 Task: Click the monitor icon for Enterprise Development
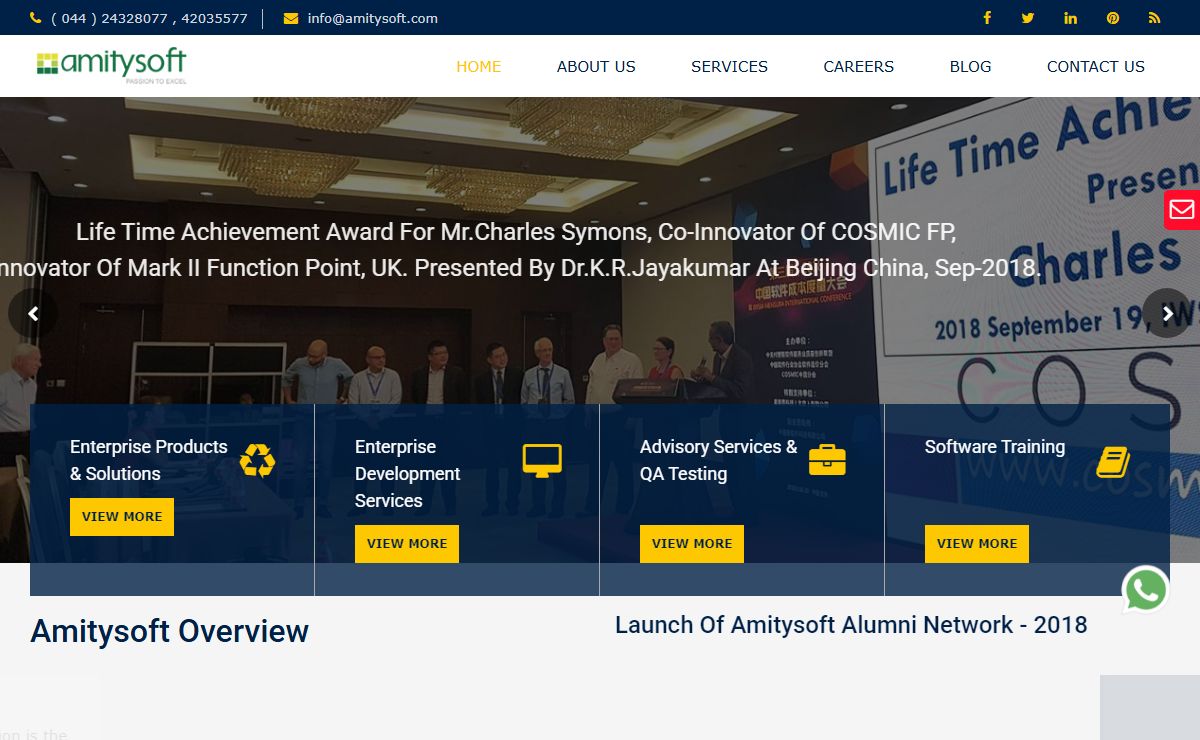pyautogui.click(x=542, y=460)
